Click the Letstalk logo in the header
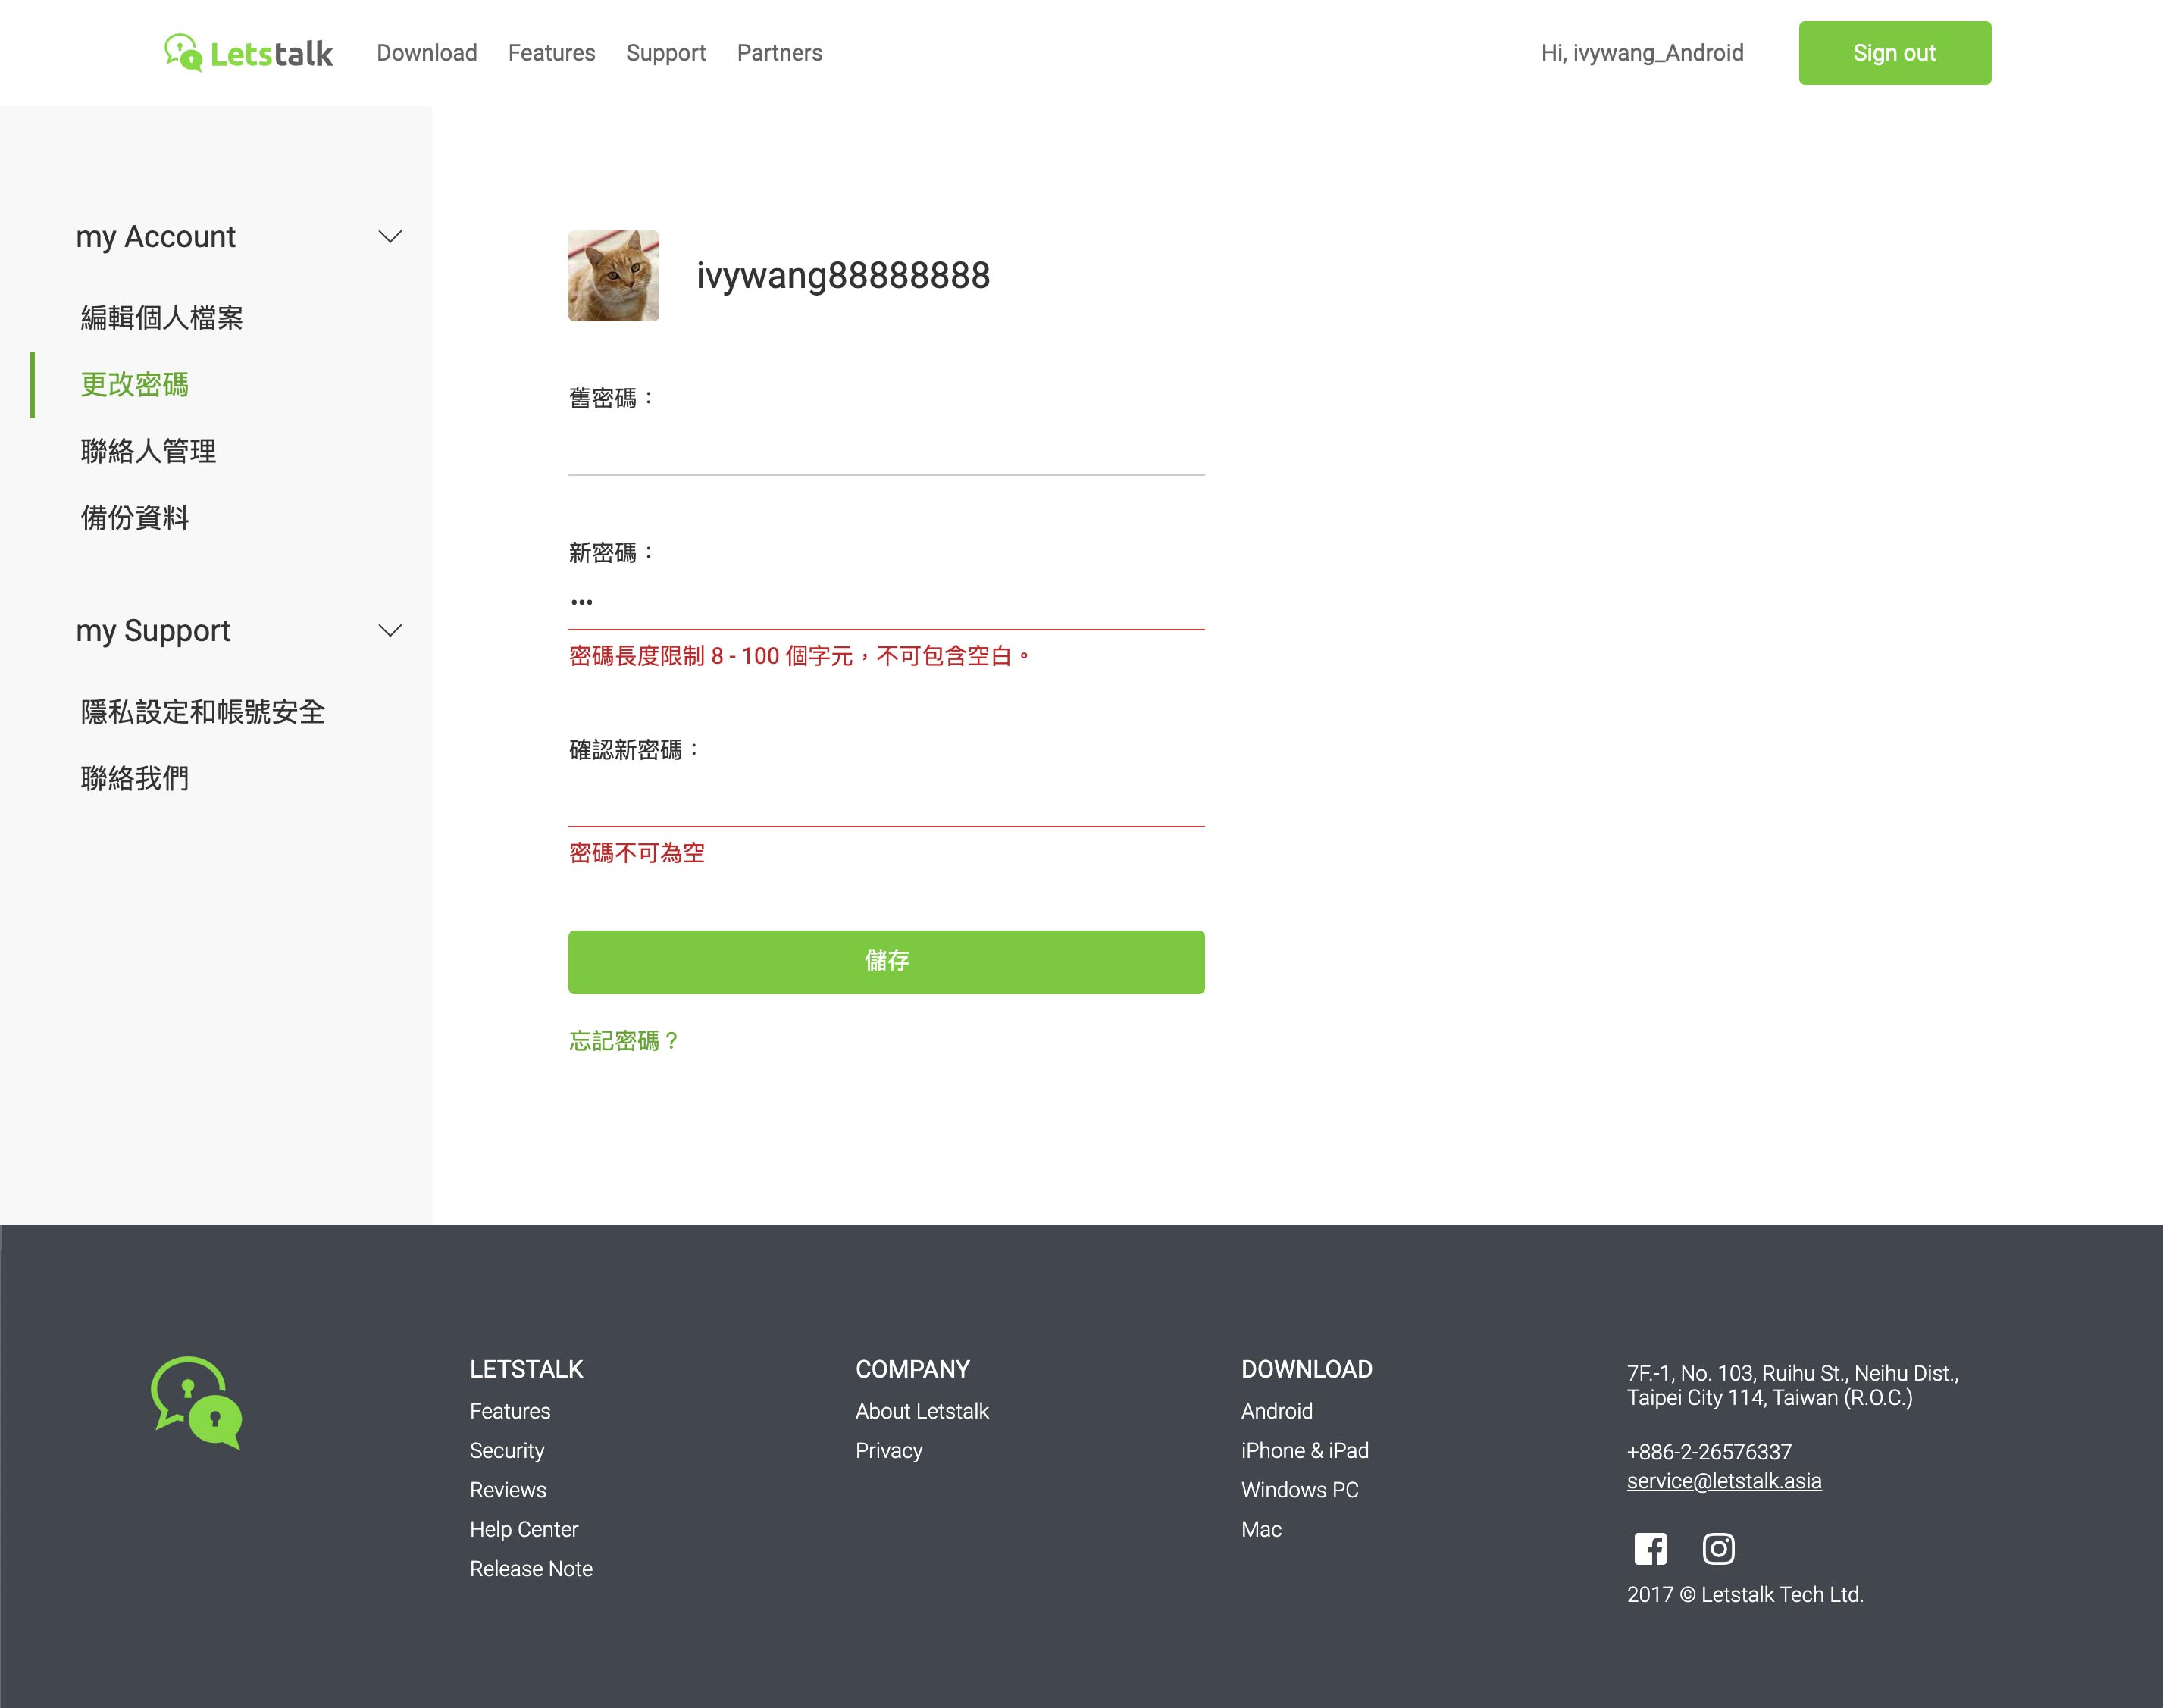This screenshot has height=1708, width=2163. (x=248, y=53)
